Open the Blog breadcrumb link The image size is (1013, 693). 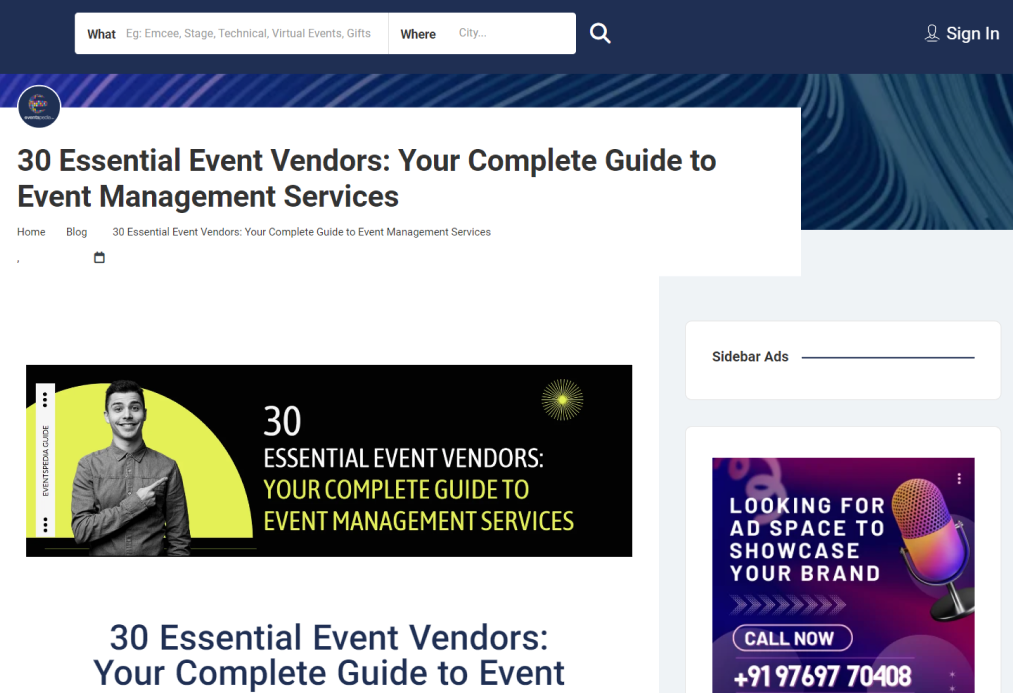(77, 232)
